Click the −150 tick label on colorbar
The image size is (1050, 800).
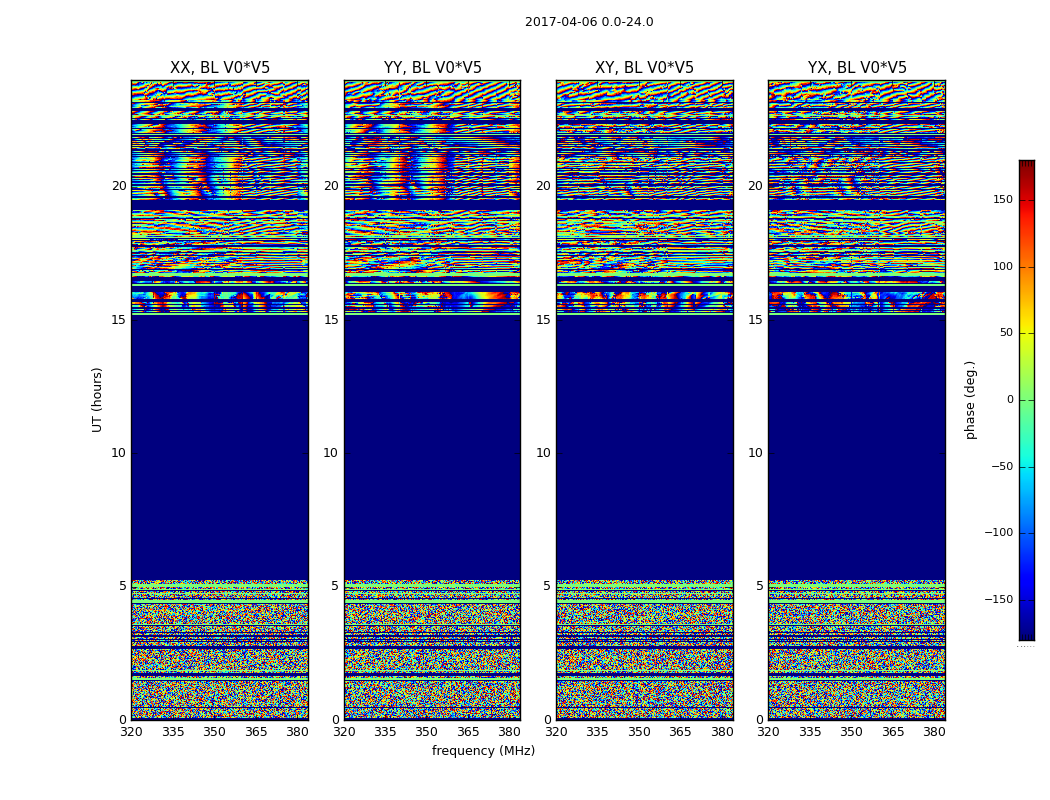pos(998,599)
